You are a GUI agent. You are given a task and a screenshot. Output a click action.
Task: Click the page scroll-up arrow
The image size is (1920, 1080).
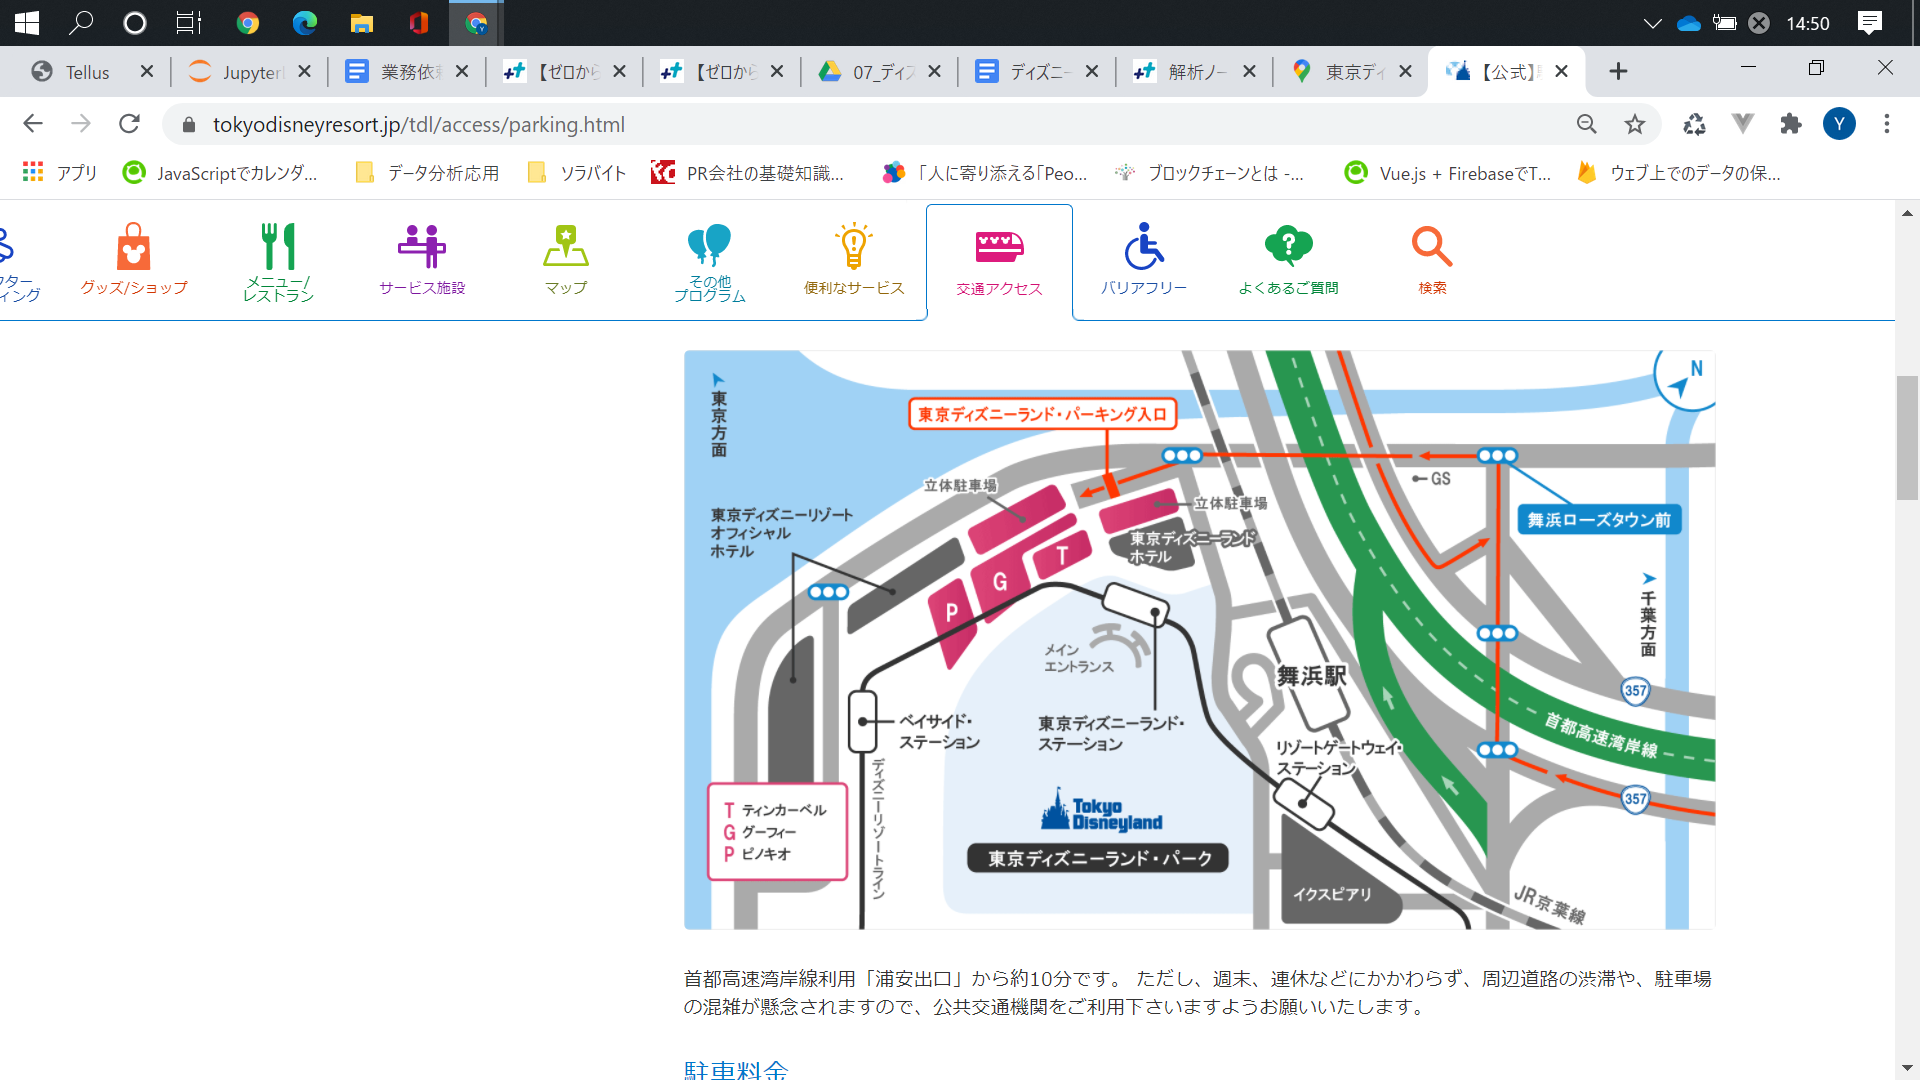pyautogui.click(x=1907, y=213)
